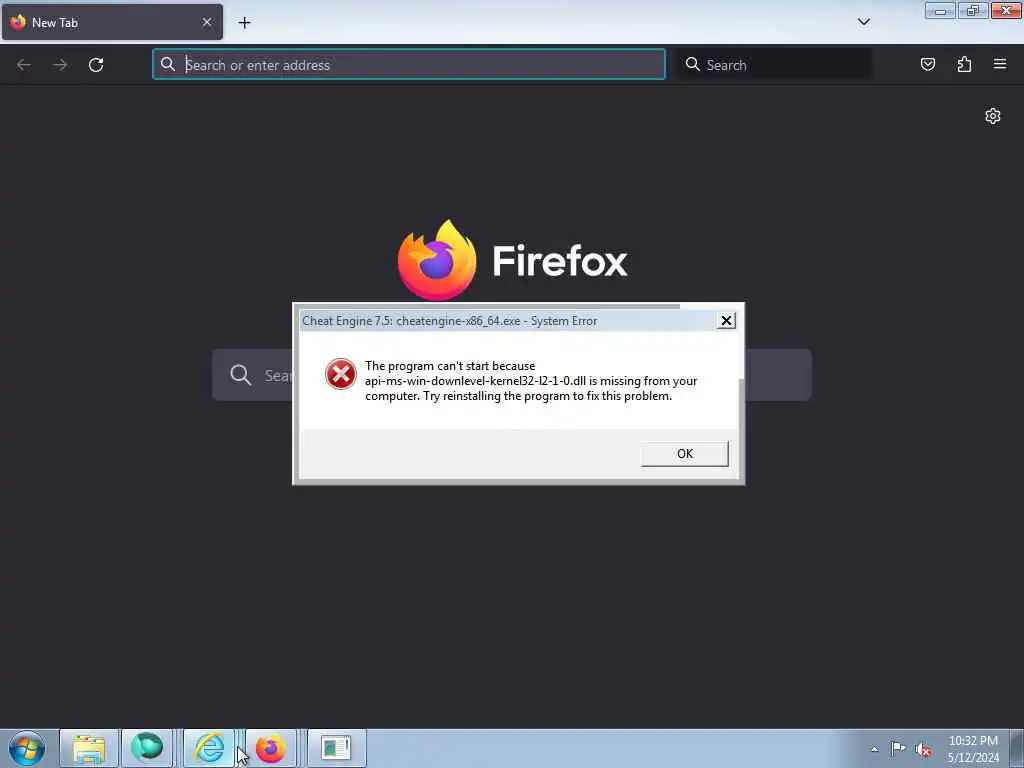Viewport: 1024px width, 768px height.
Task: Click the address bar magnifier icon
Action: 168,64
